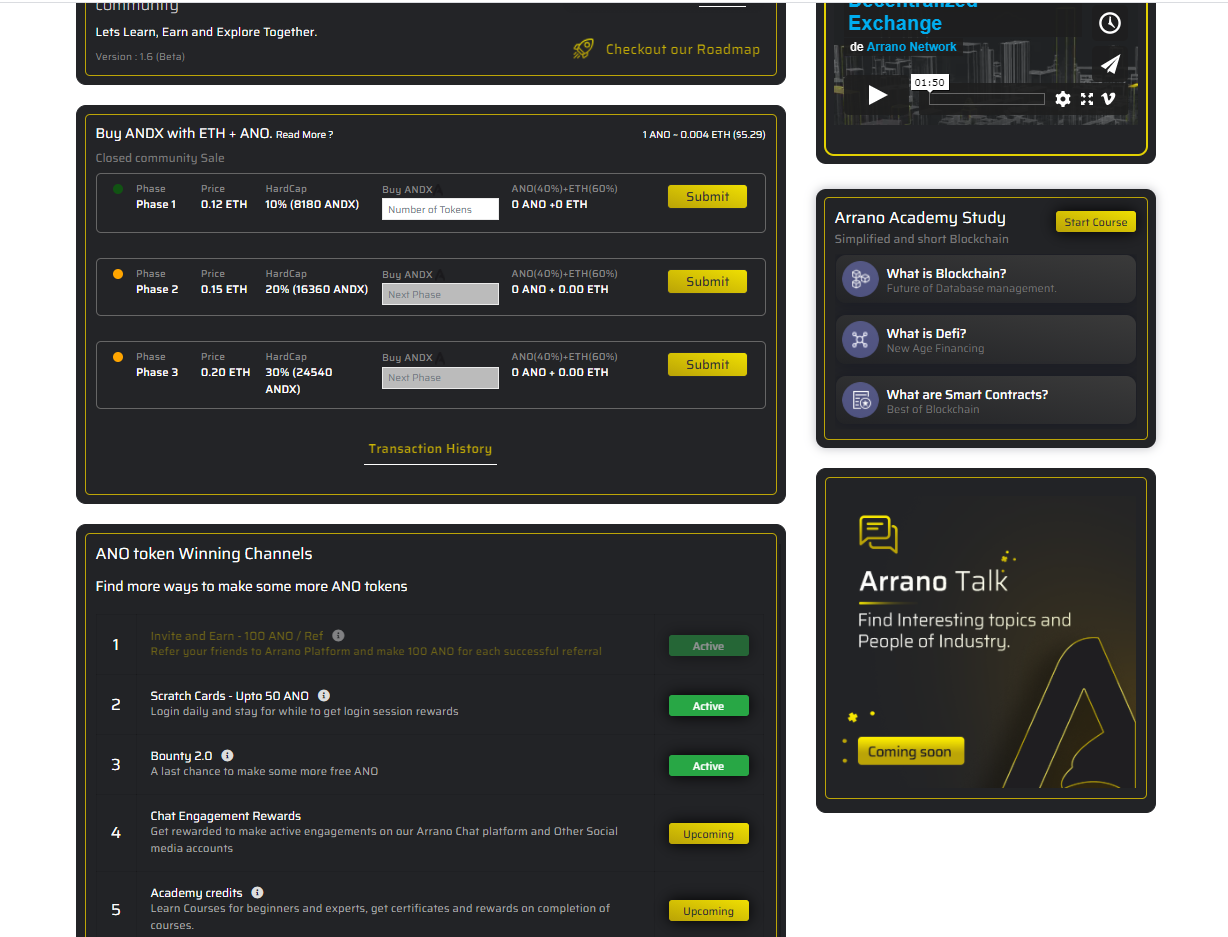Open the Arrano Network link on video
Viewport: 1228px width, 937px height.
911,47
